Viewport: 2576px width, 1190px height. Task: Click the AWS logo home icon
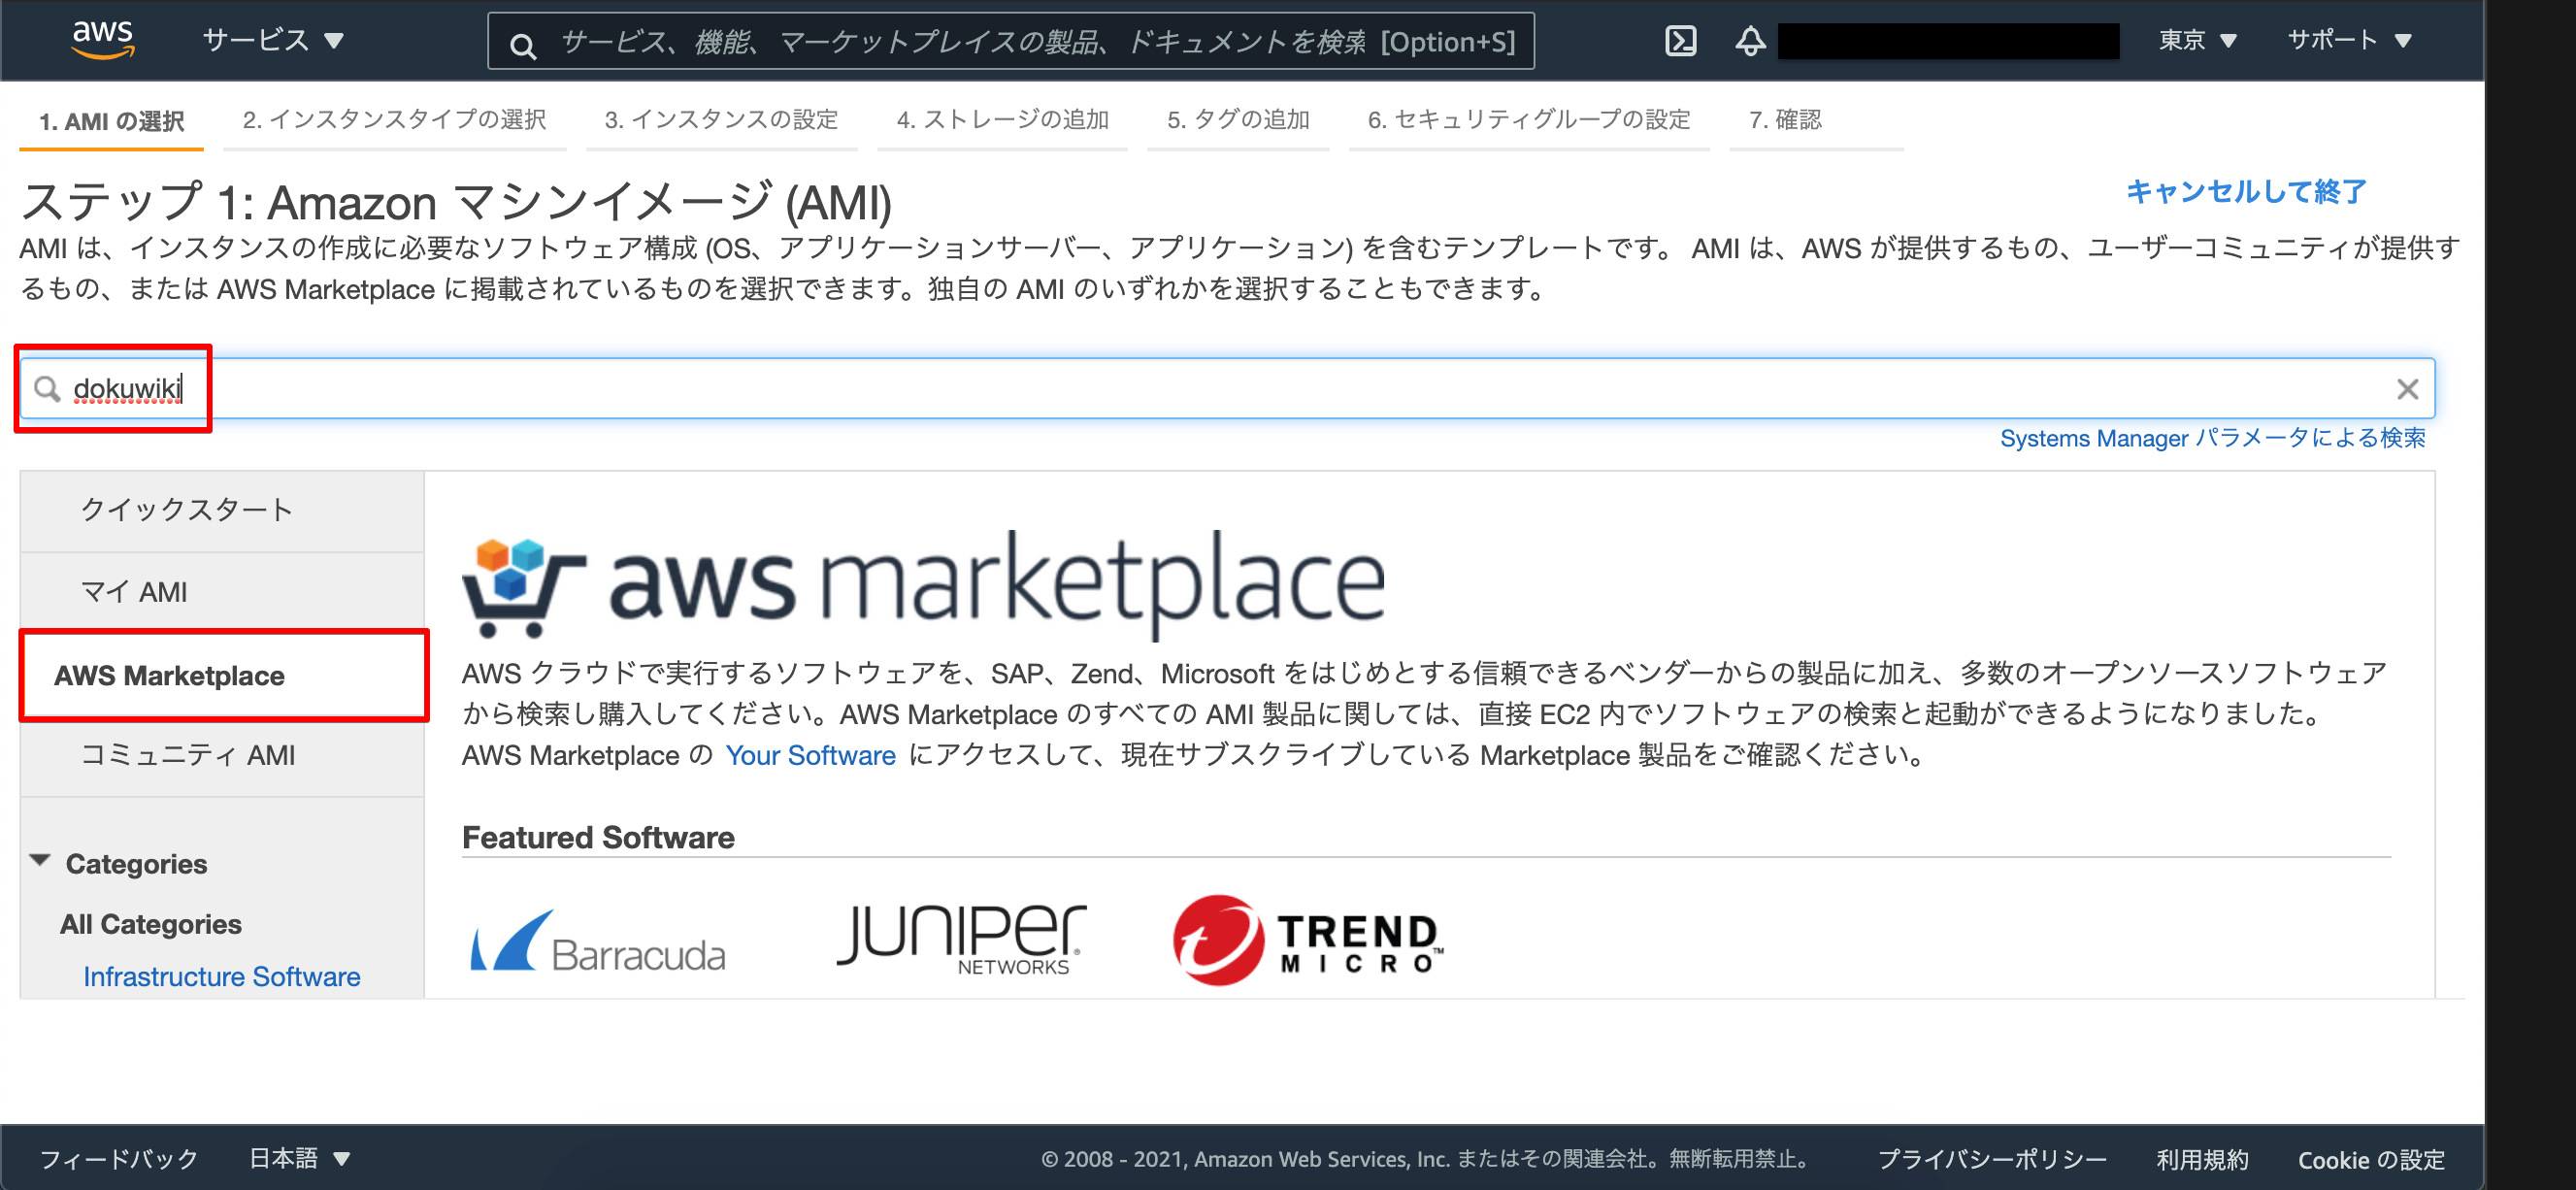point(102,40)
